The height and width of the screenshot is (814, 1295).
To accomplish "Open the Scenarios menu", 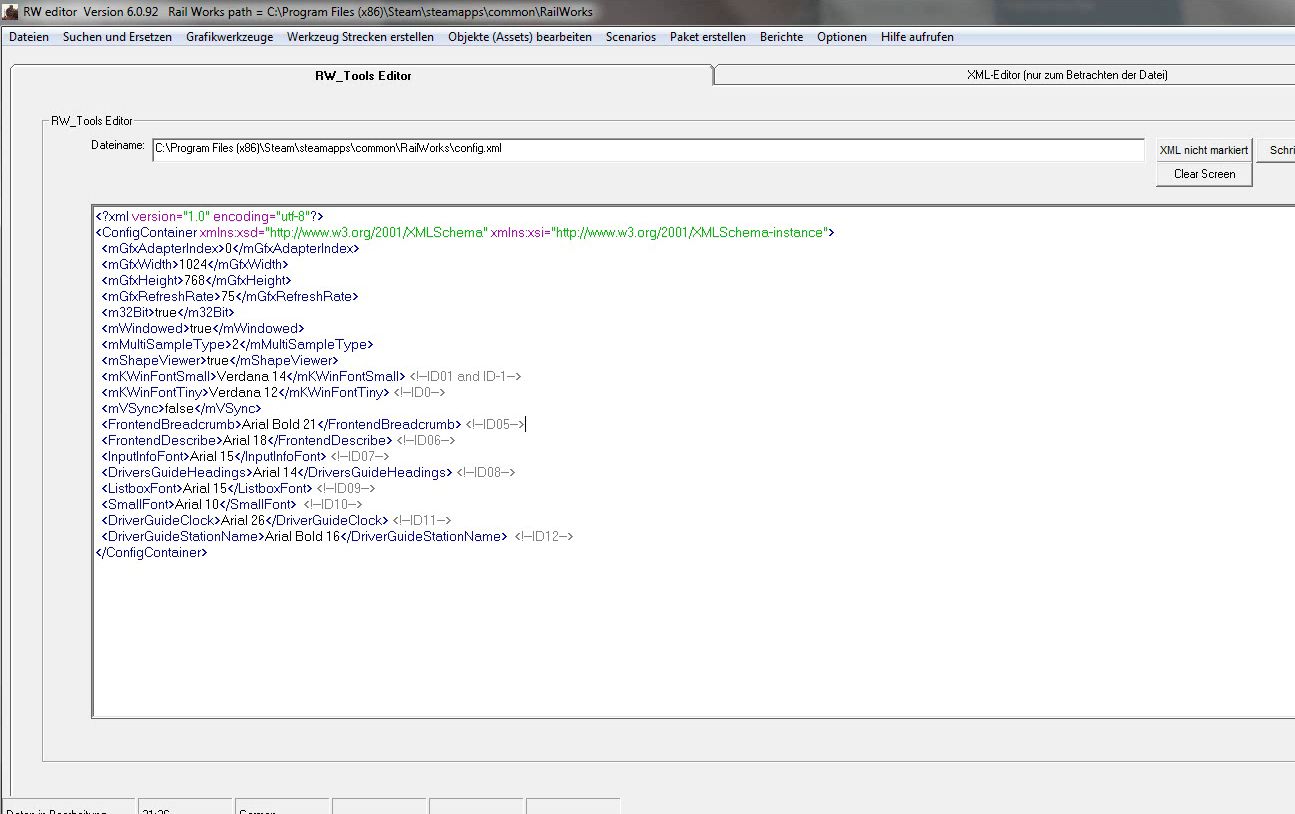I will click(x=630, y=37).
